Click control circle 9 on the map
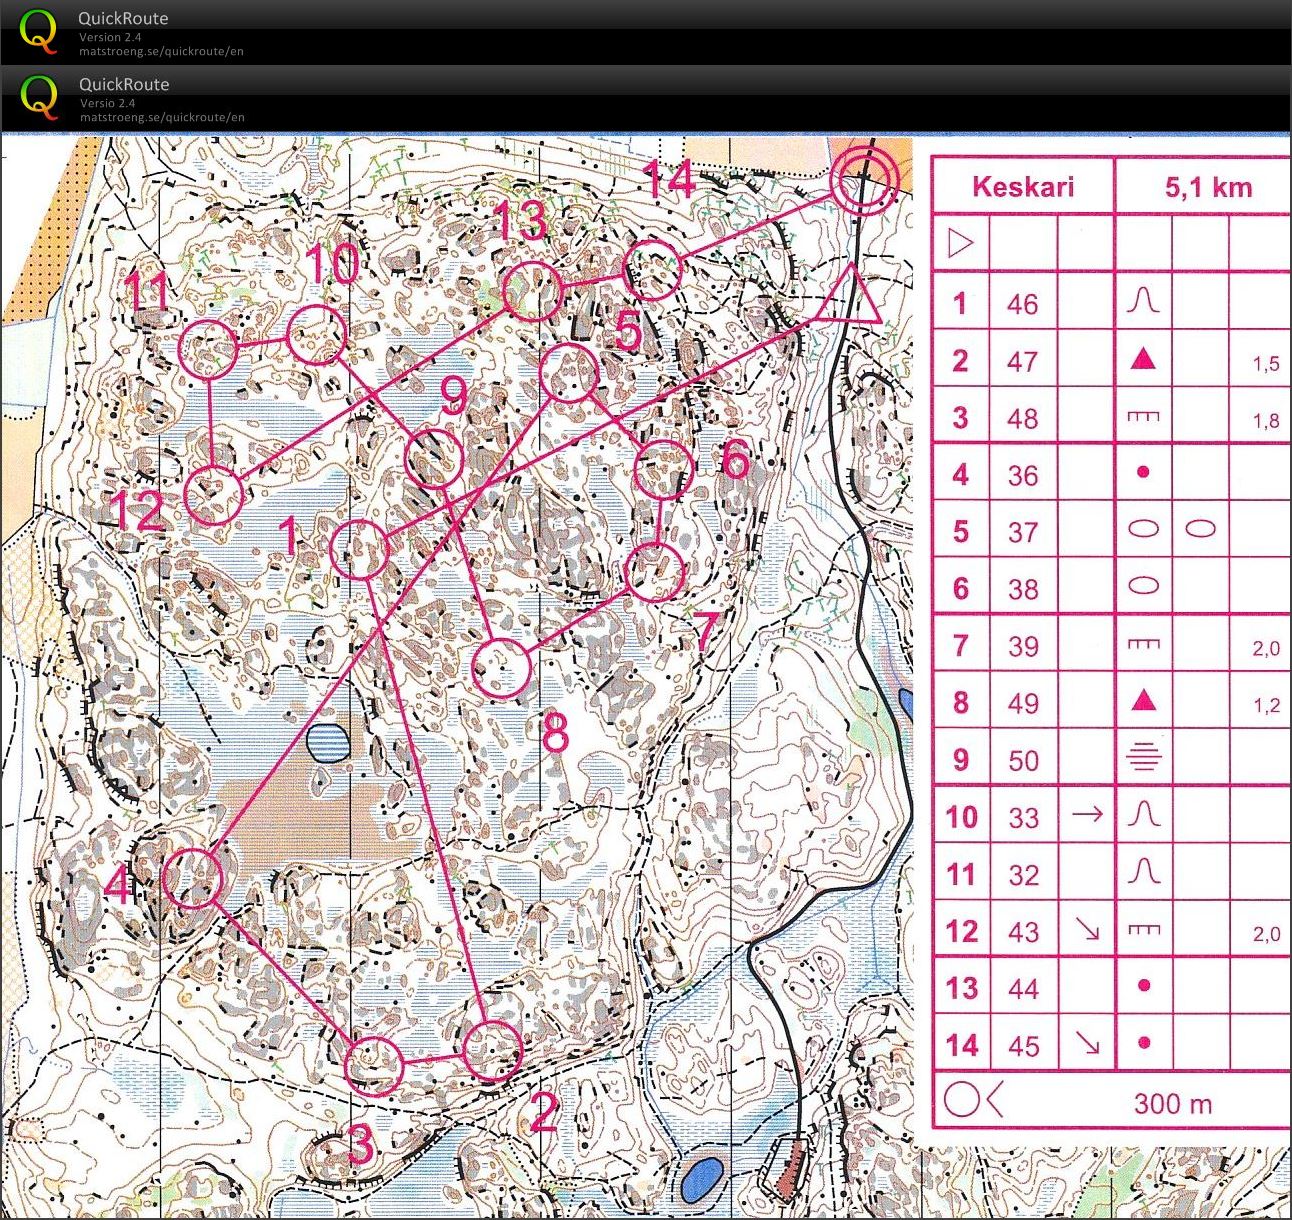 [436, 459]
